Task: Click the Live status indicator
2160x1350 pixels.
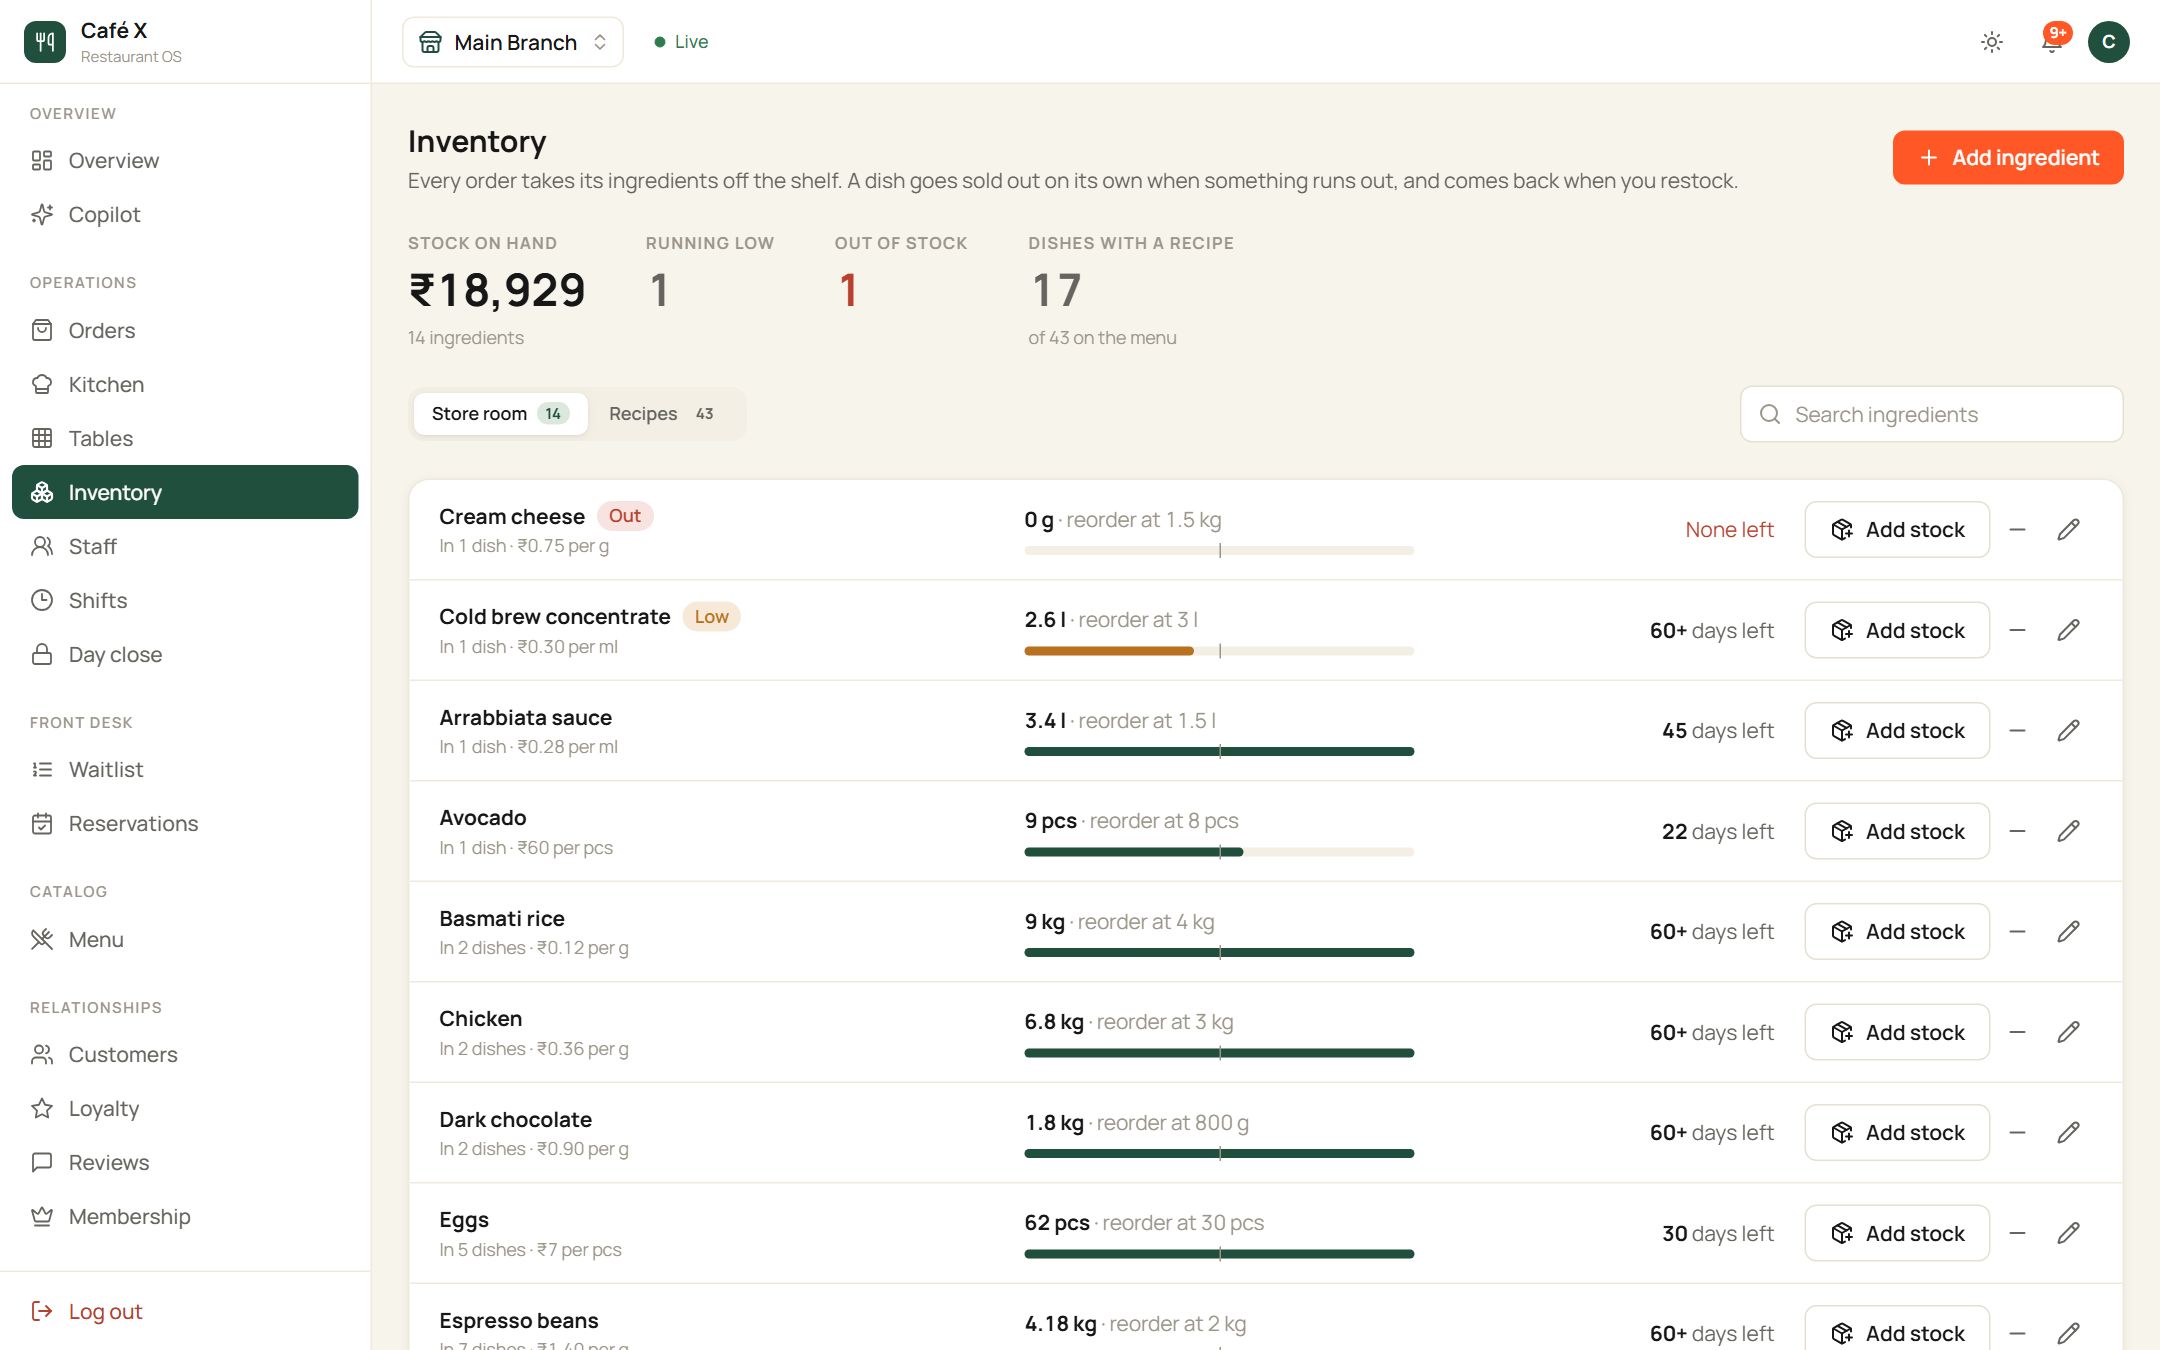Action: click(681, 42)
